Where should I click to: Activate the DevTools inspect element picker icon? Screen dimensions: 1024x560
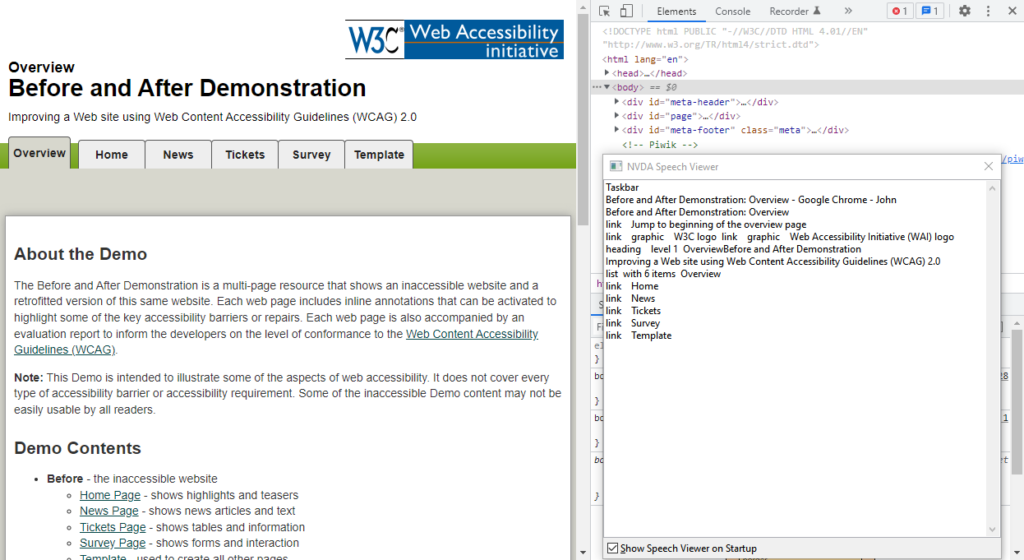point(605,11)
